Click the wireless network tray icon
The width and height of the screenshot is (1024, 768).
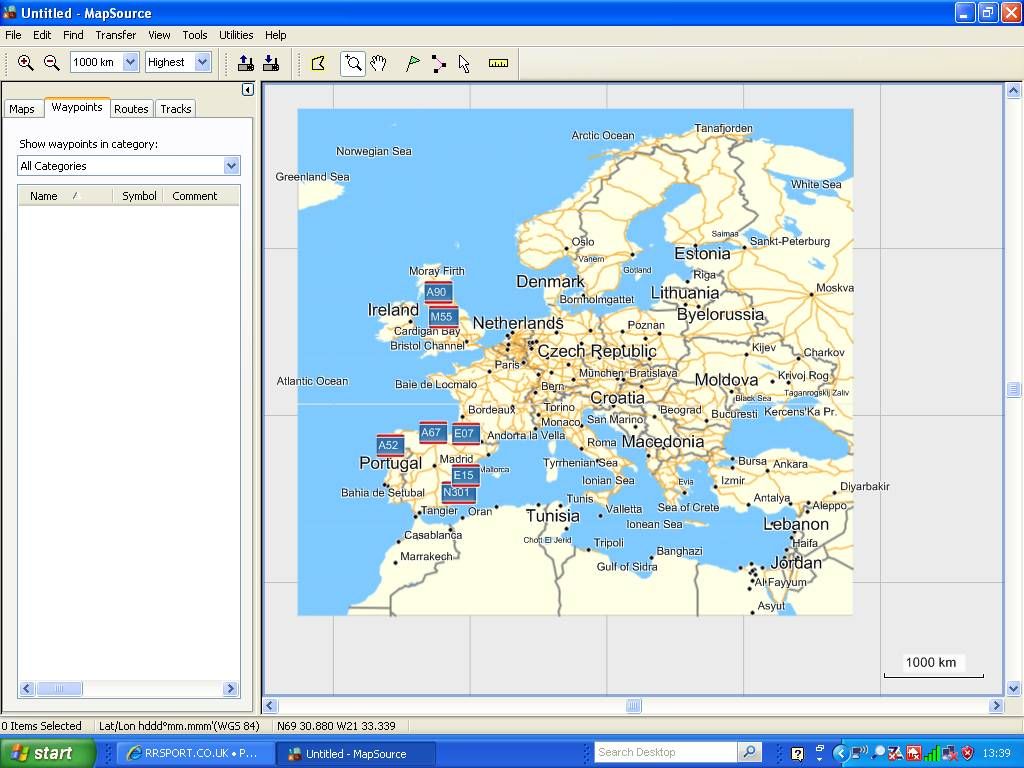coord(860,753)
